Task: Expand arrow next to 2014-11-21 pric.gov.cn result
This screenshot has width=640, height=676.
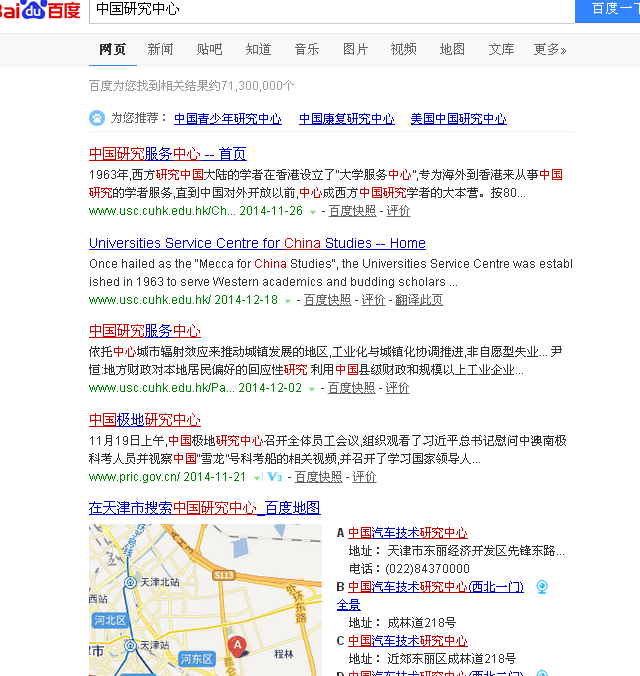Action: click(257, 478)
